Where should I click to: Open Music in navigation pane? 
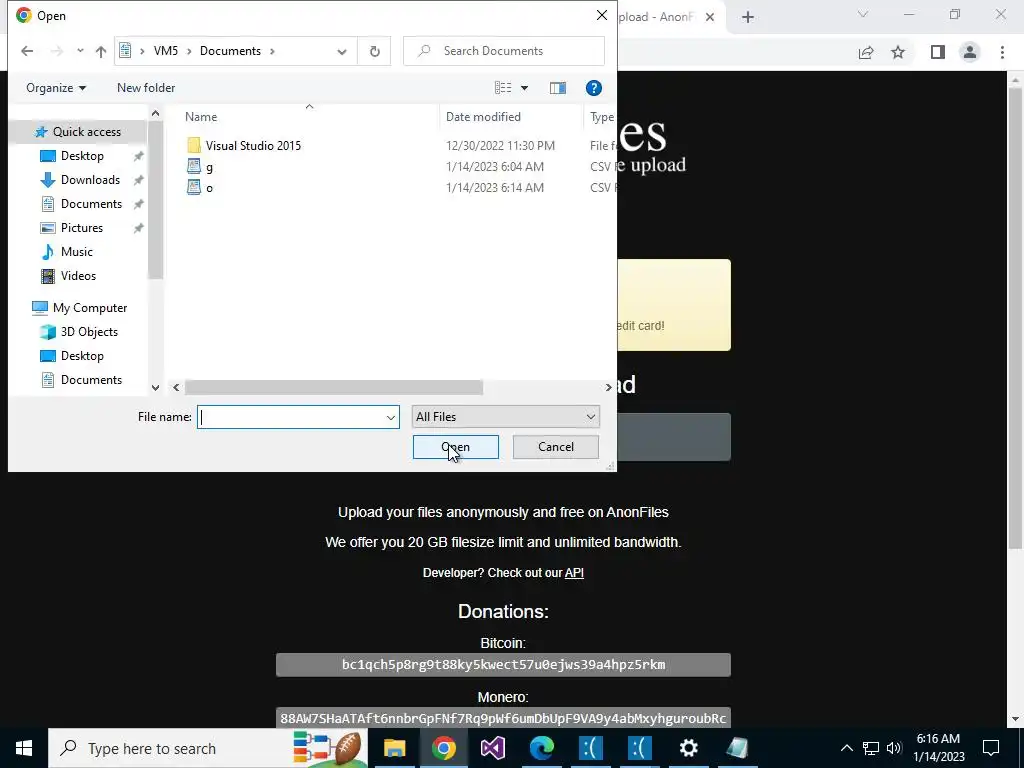pyautogui.click(x=76, y=251)
